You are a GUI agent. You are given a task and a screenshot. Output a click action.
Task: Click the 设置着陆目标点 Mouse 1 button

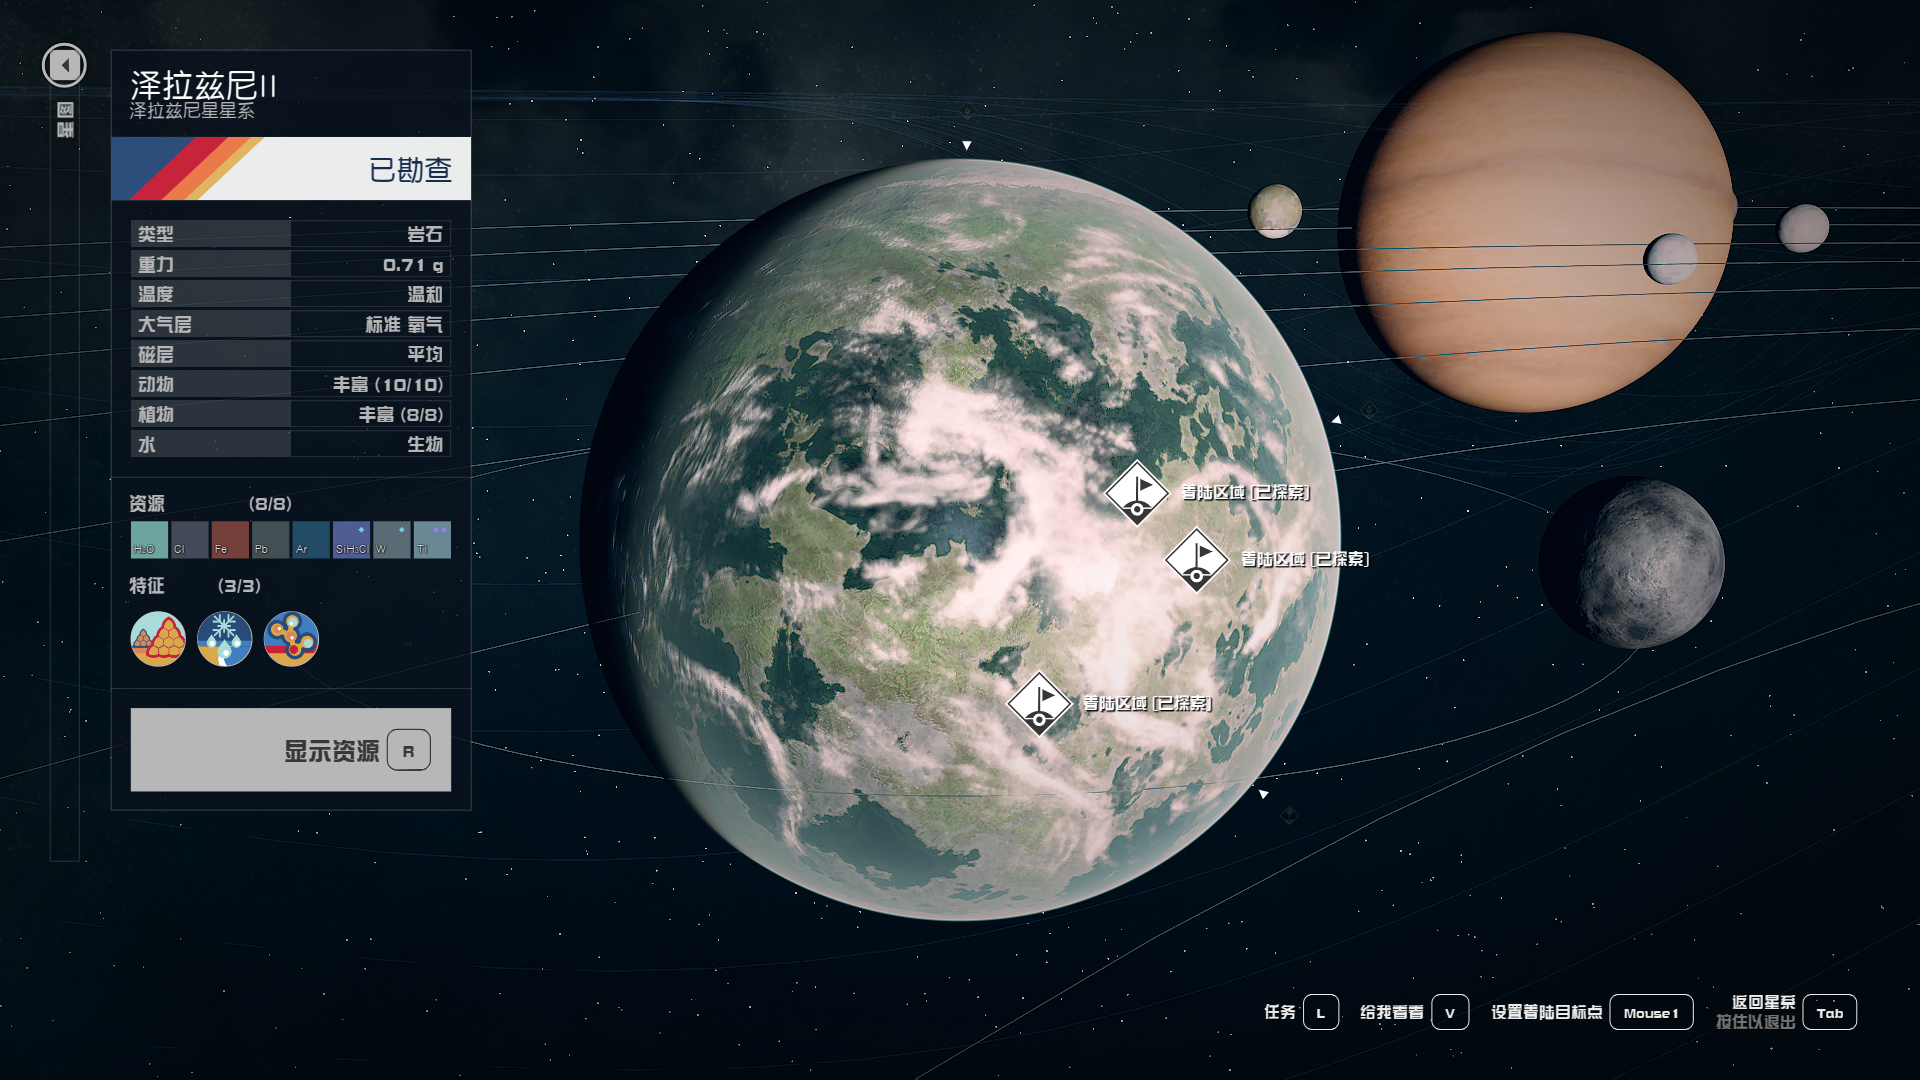pyautogui.click(x=1592, y=1012)
